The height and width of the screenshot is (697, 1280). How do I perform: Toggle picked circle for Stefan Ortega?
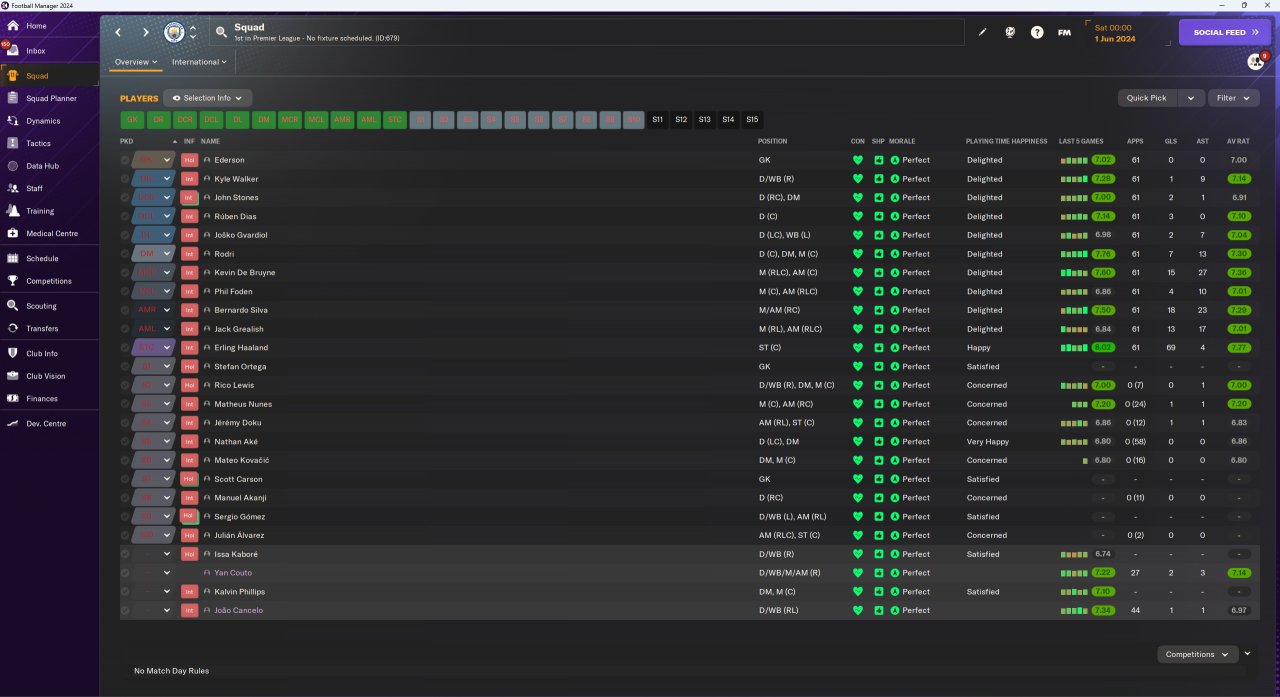(125, 366)
